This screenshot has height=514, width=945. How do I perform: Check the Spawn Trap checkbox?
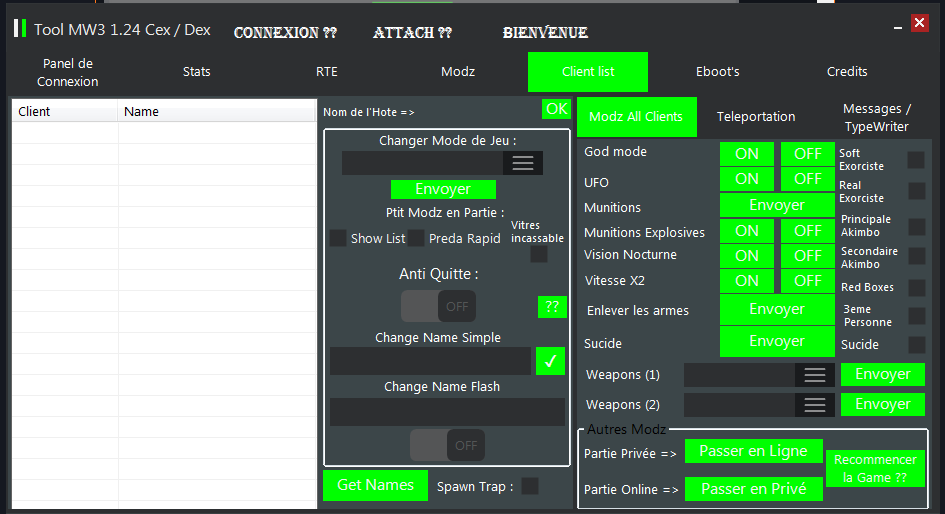click(530, 486)
